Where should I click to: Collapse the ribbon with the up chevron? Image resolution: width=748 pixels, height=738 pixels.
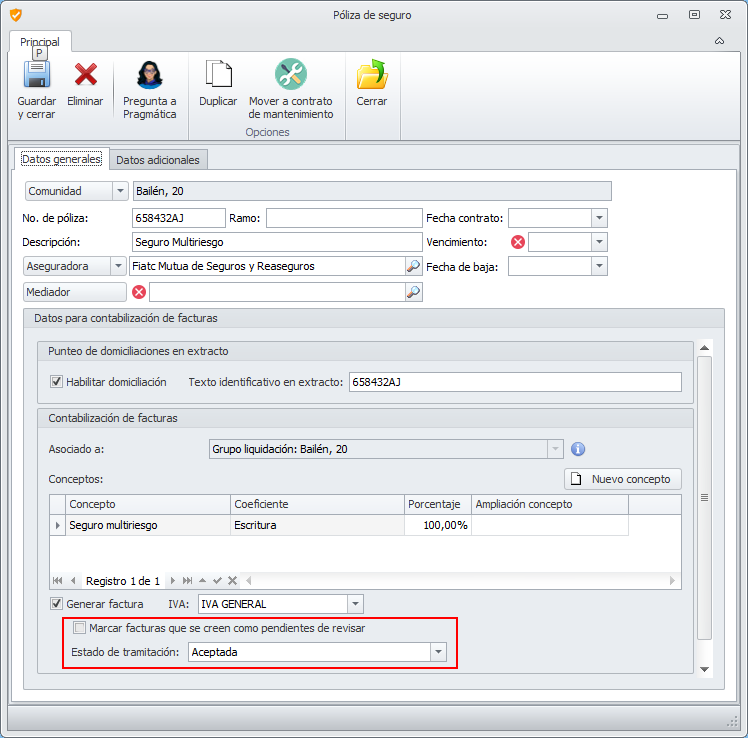719,41
